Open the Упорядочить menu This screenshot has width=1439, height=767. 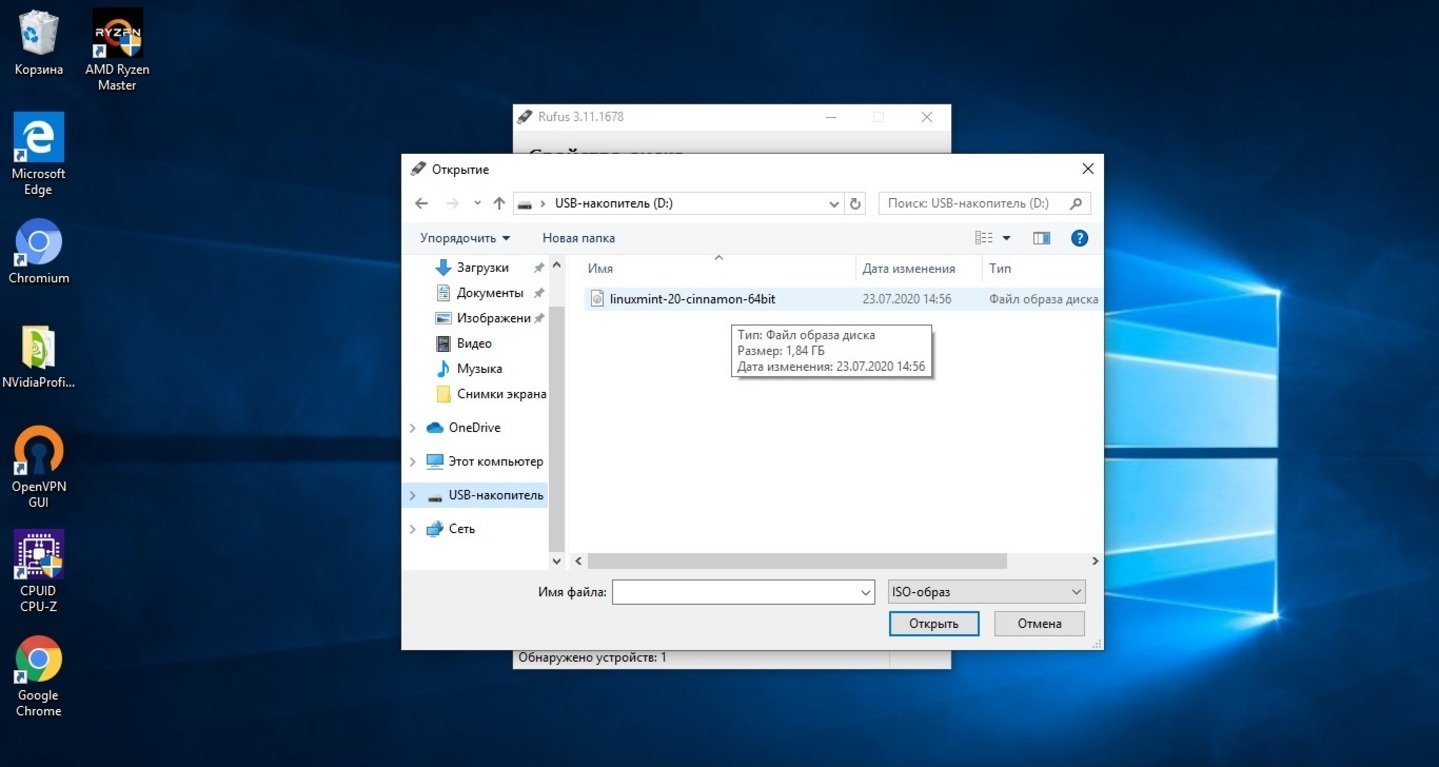(465, 238)
